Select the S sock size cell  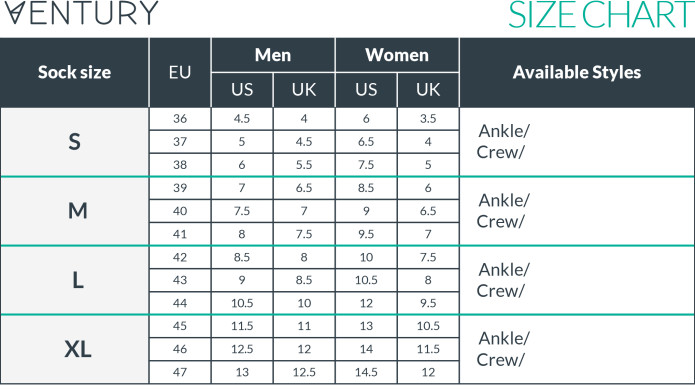click(74, 142)
